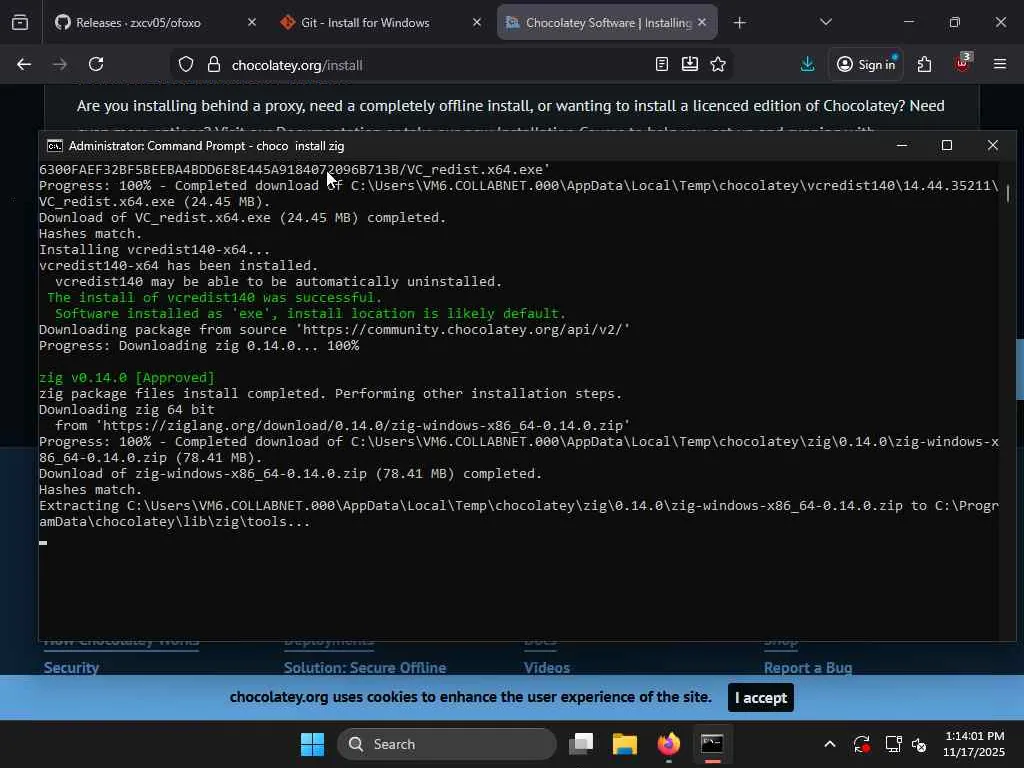Viewport: 1024px width, 768px height.
Task: Open the clock and date flyout
Action: click(974, 744)
